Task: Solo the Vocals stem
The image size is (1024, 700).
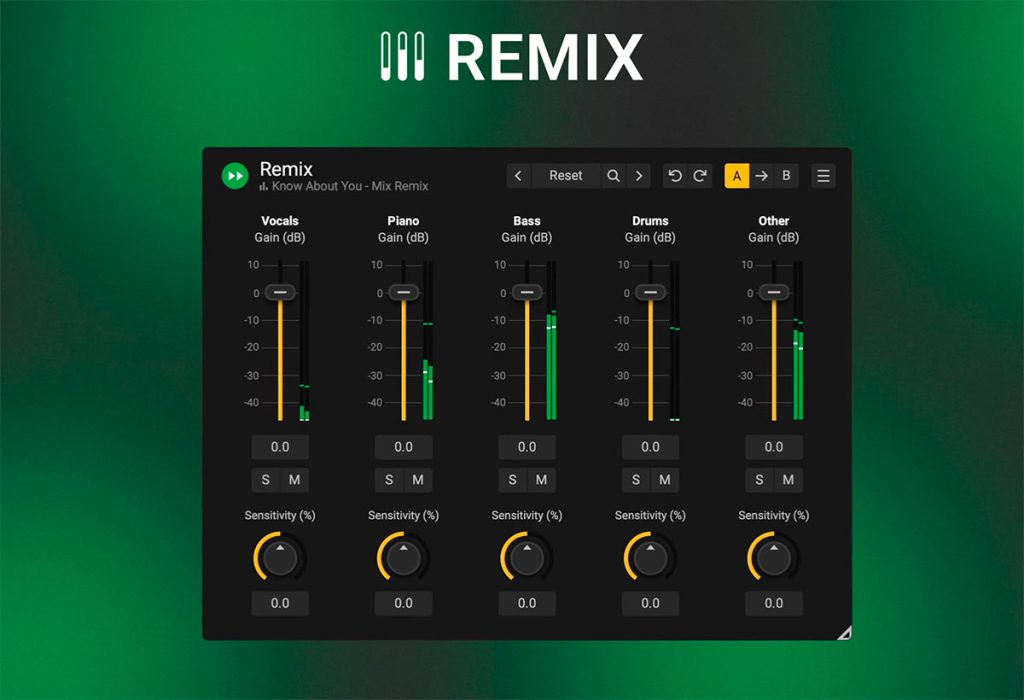Action: click(266, 480)
